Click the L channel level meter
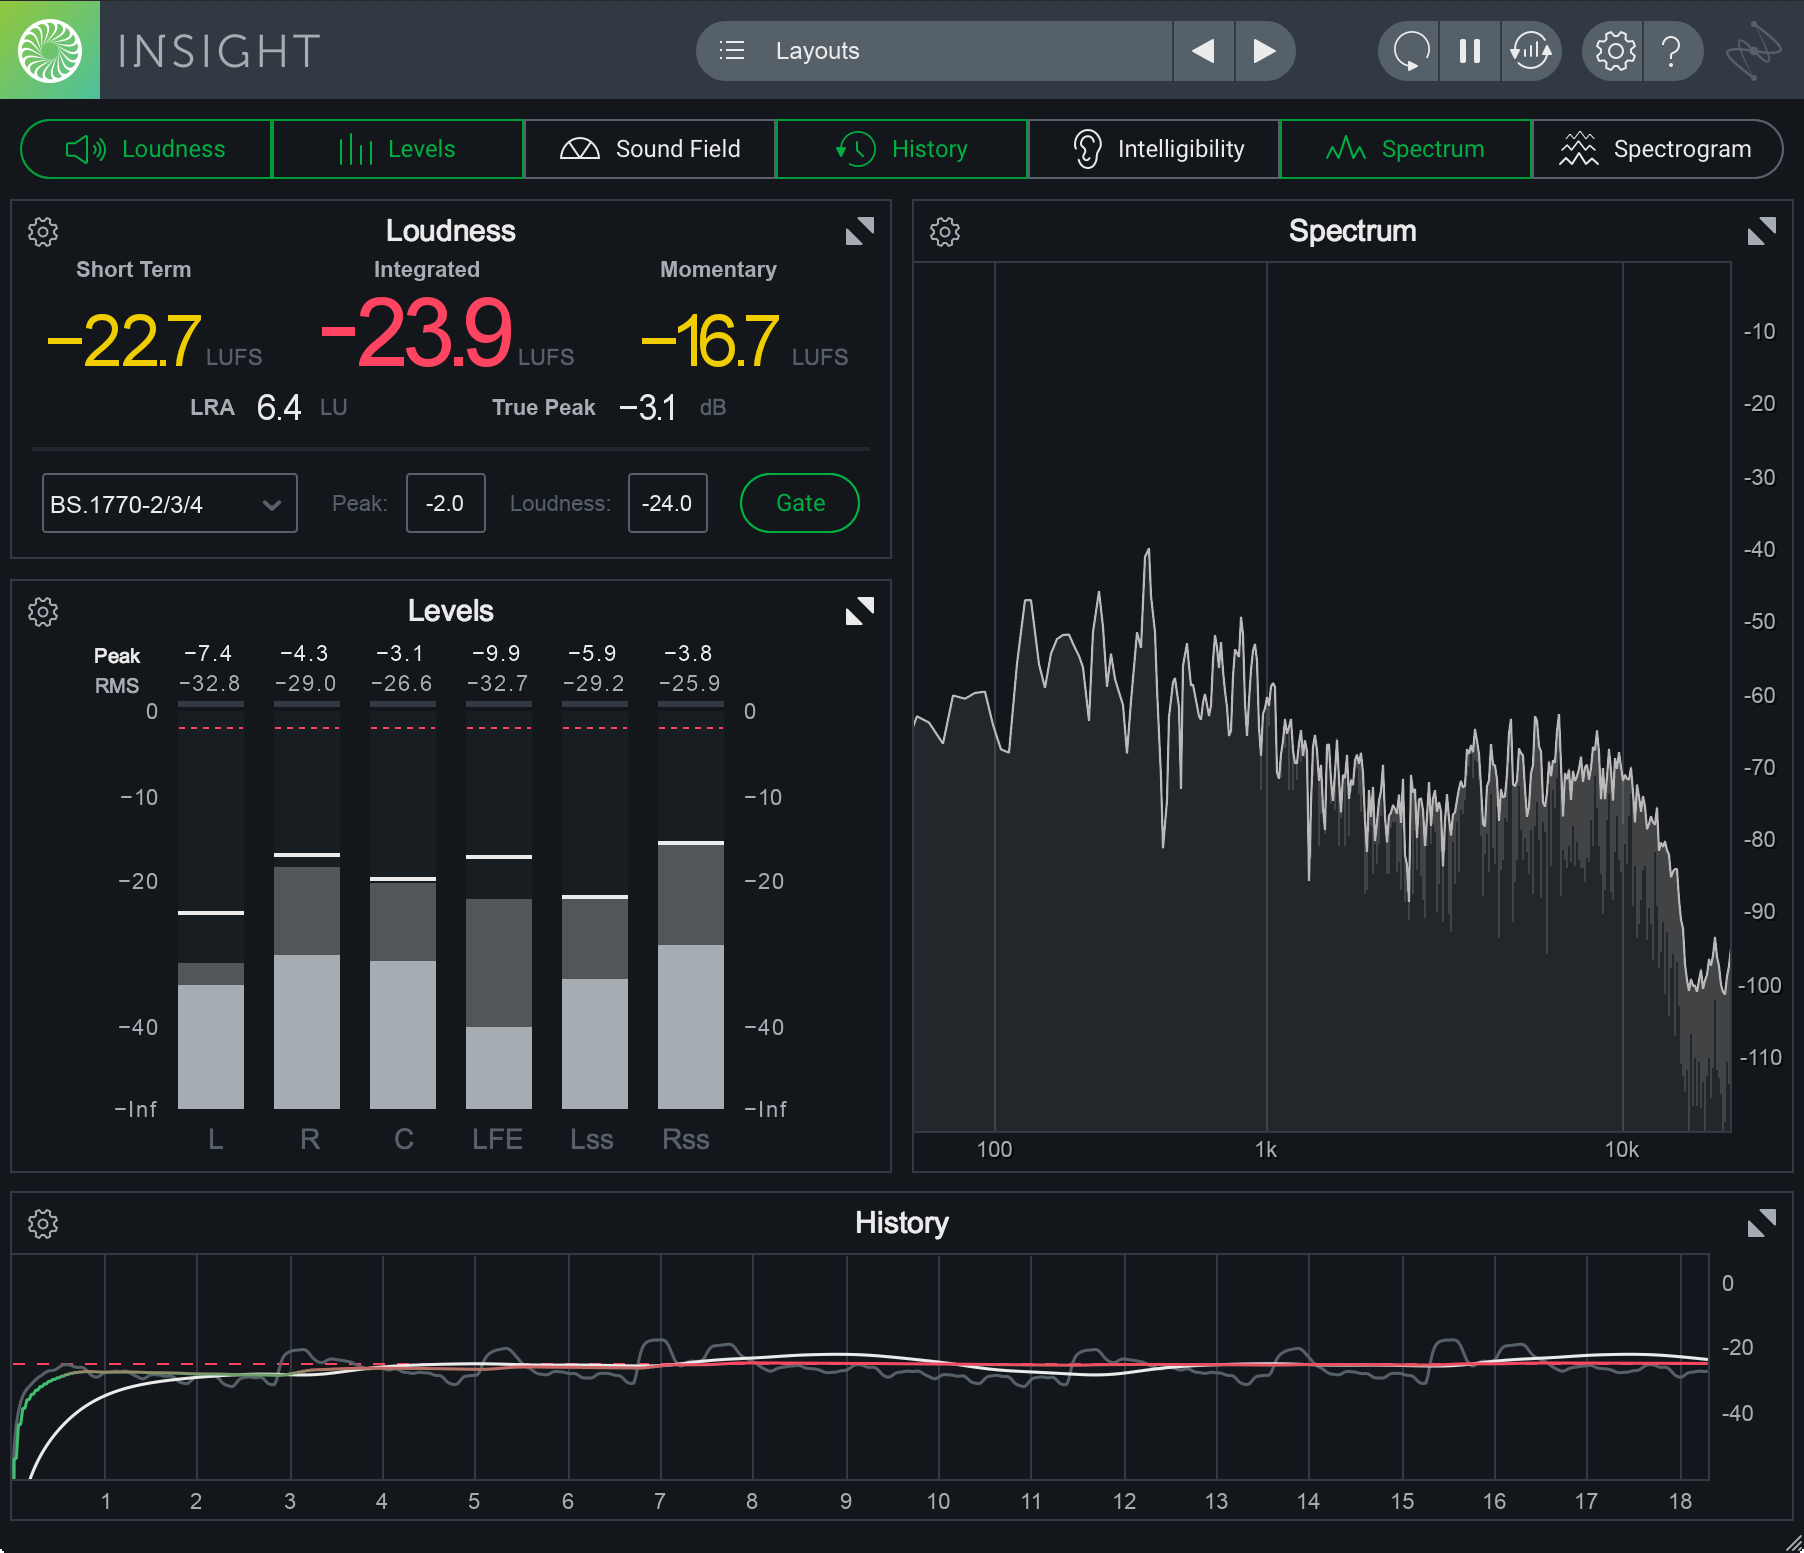1804x1553 pixels. 211,905
